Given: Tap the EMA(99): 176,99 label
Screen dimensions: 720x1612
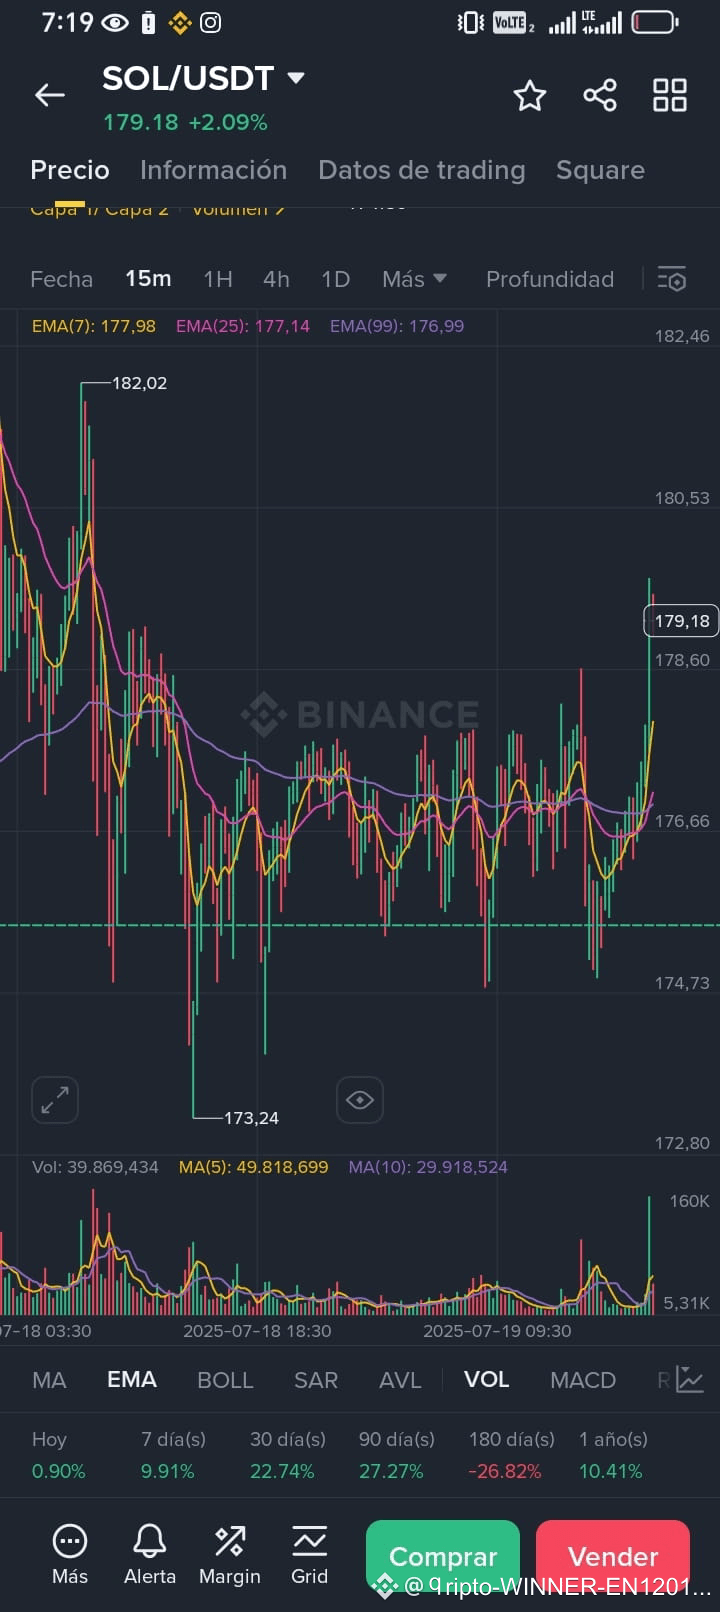Looking at the screenshot, I should point(397,326).
